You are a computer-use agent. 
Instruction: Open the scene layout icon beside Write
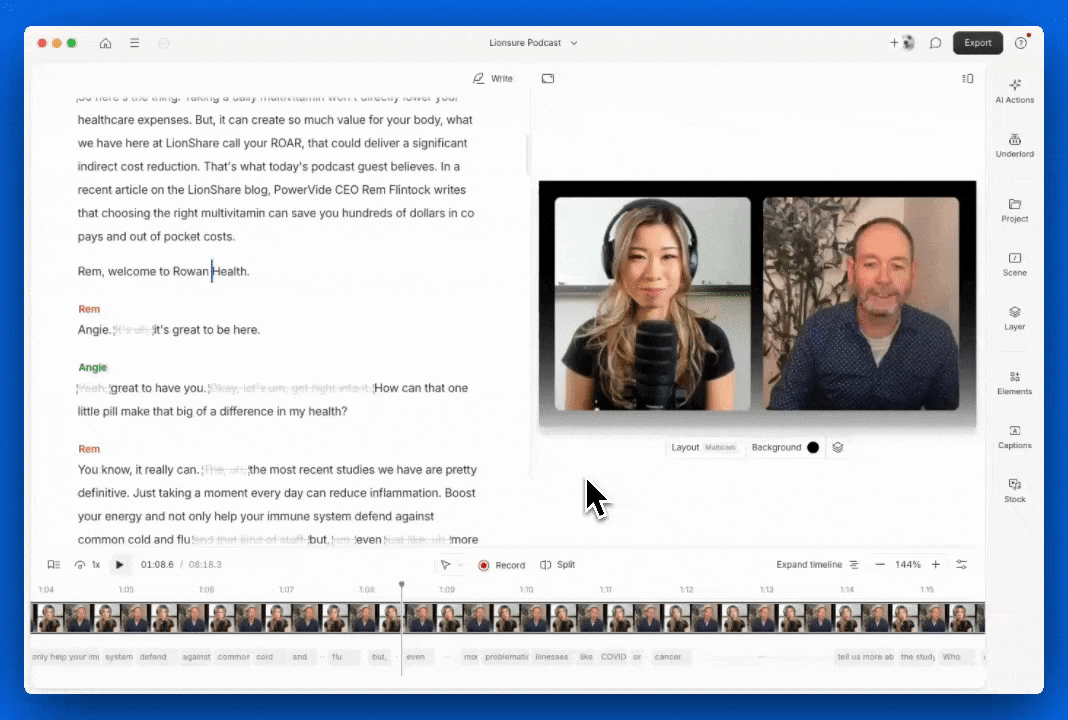(x=548, y=78)
